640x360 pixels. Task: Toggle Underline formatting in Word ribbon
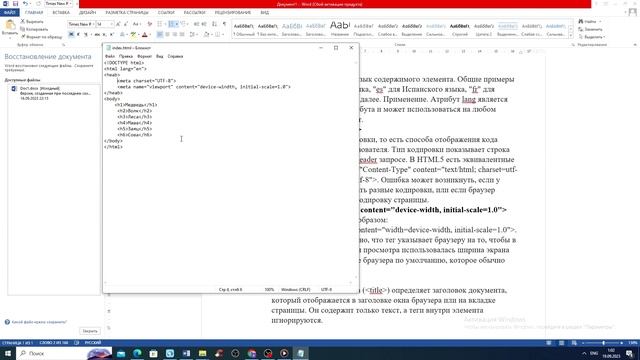point(85,35)
